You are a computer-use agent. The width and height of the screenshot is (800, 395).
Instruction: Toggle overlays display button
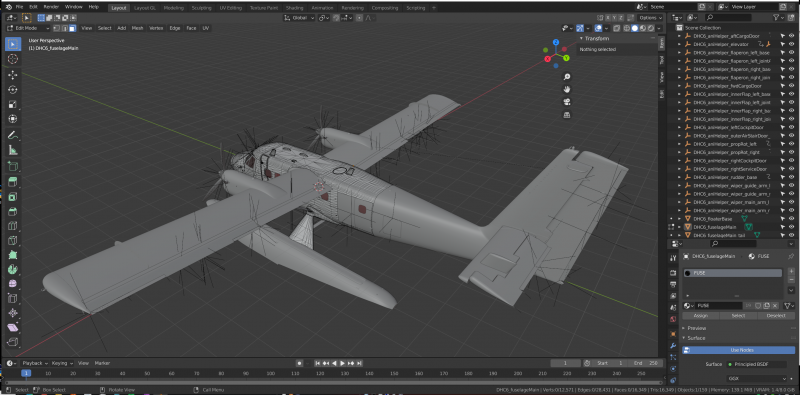tap(598, 28)
